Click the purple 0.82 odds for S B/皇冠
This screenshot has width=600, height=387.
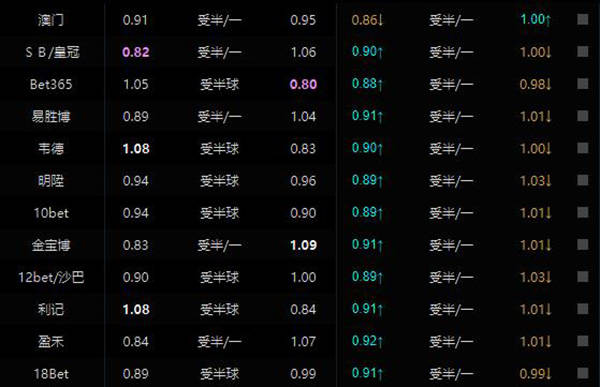(x=135, y=52)
